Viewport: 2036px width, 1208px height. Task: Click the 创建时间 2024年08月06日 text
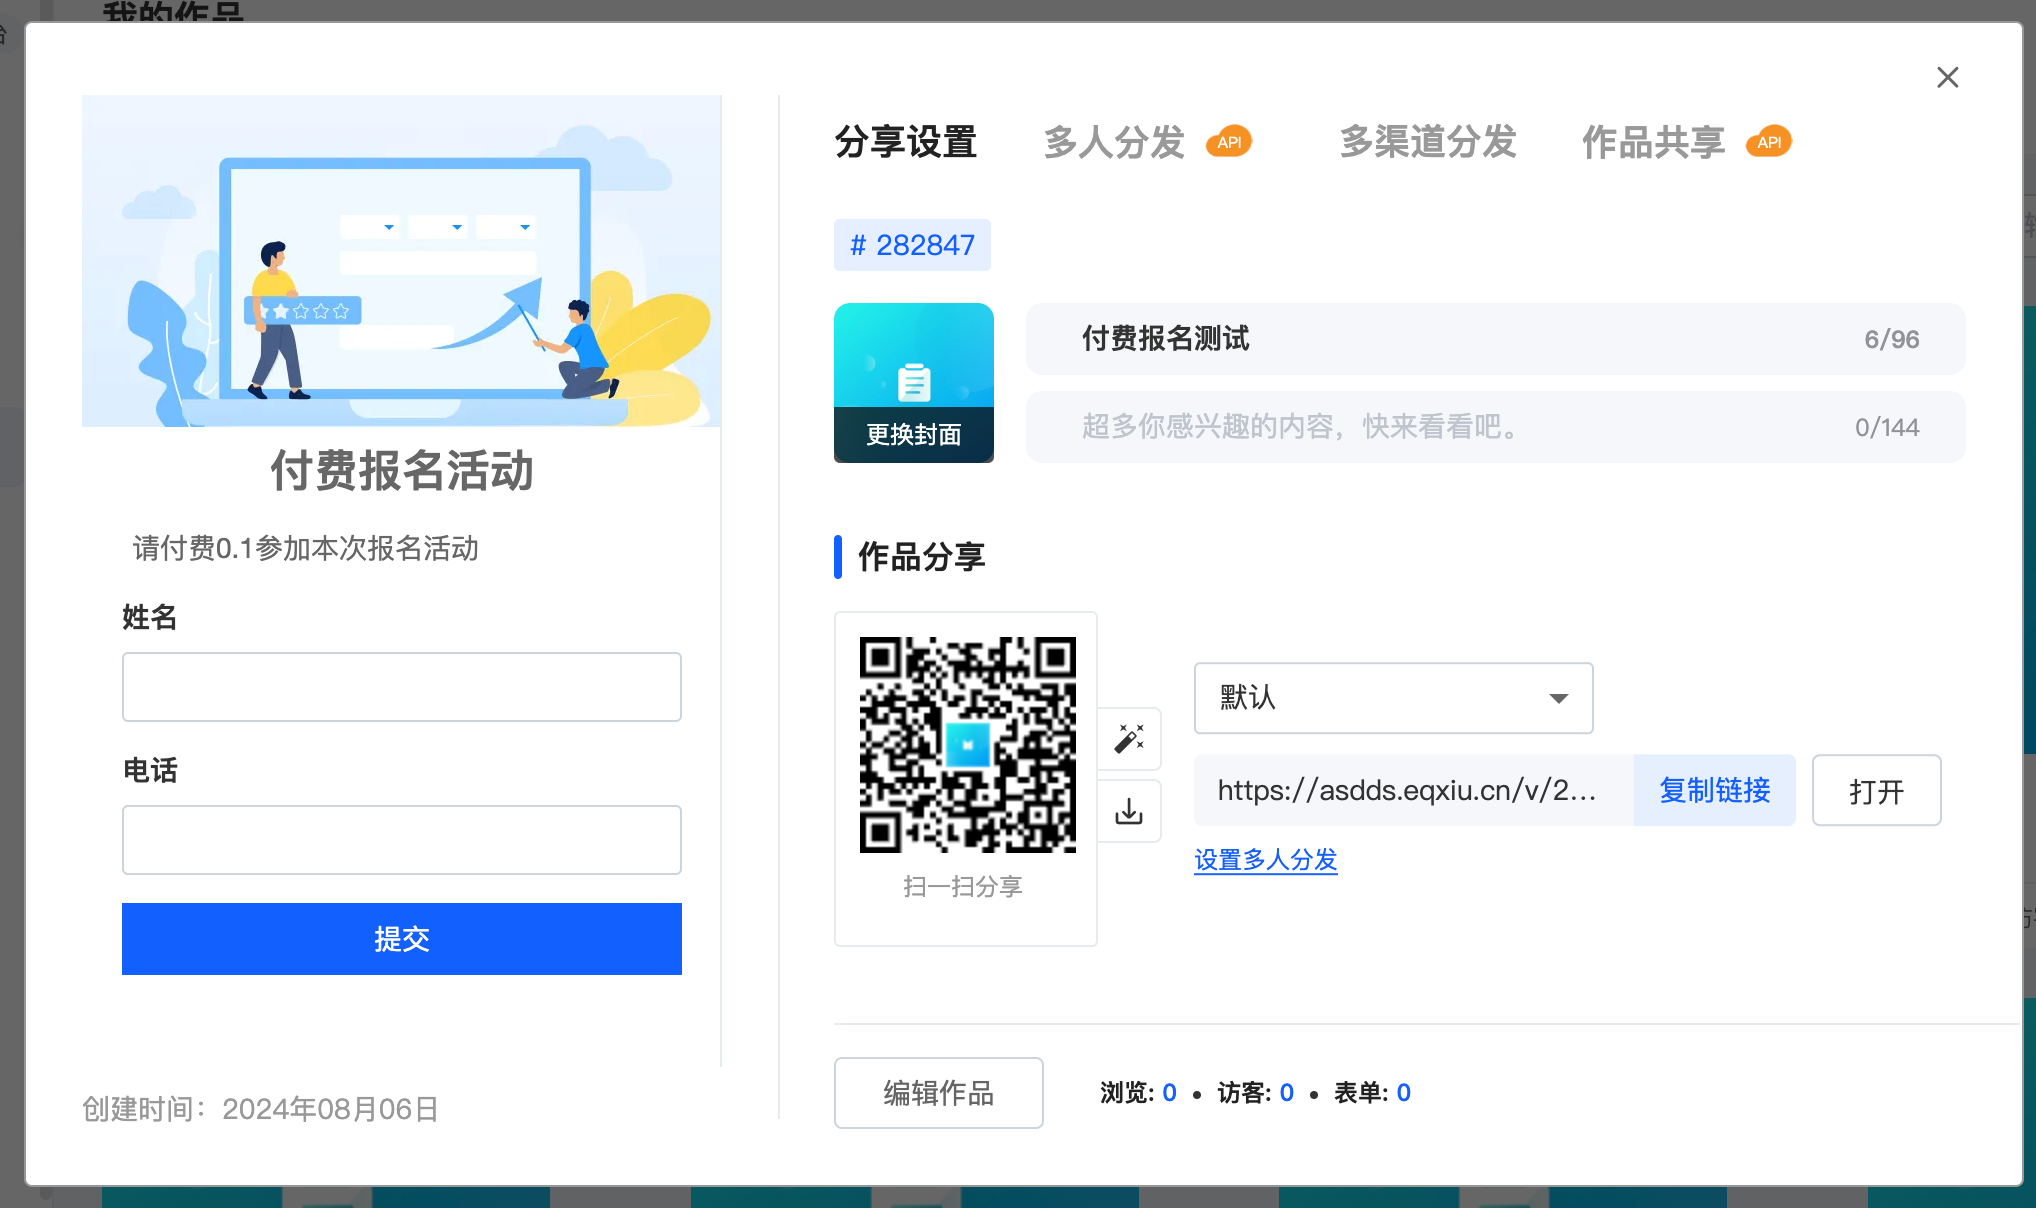click(x=260, y=1109)
